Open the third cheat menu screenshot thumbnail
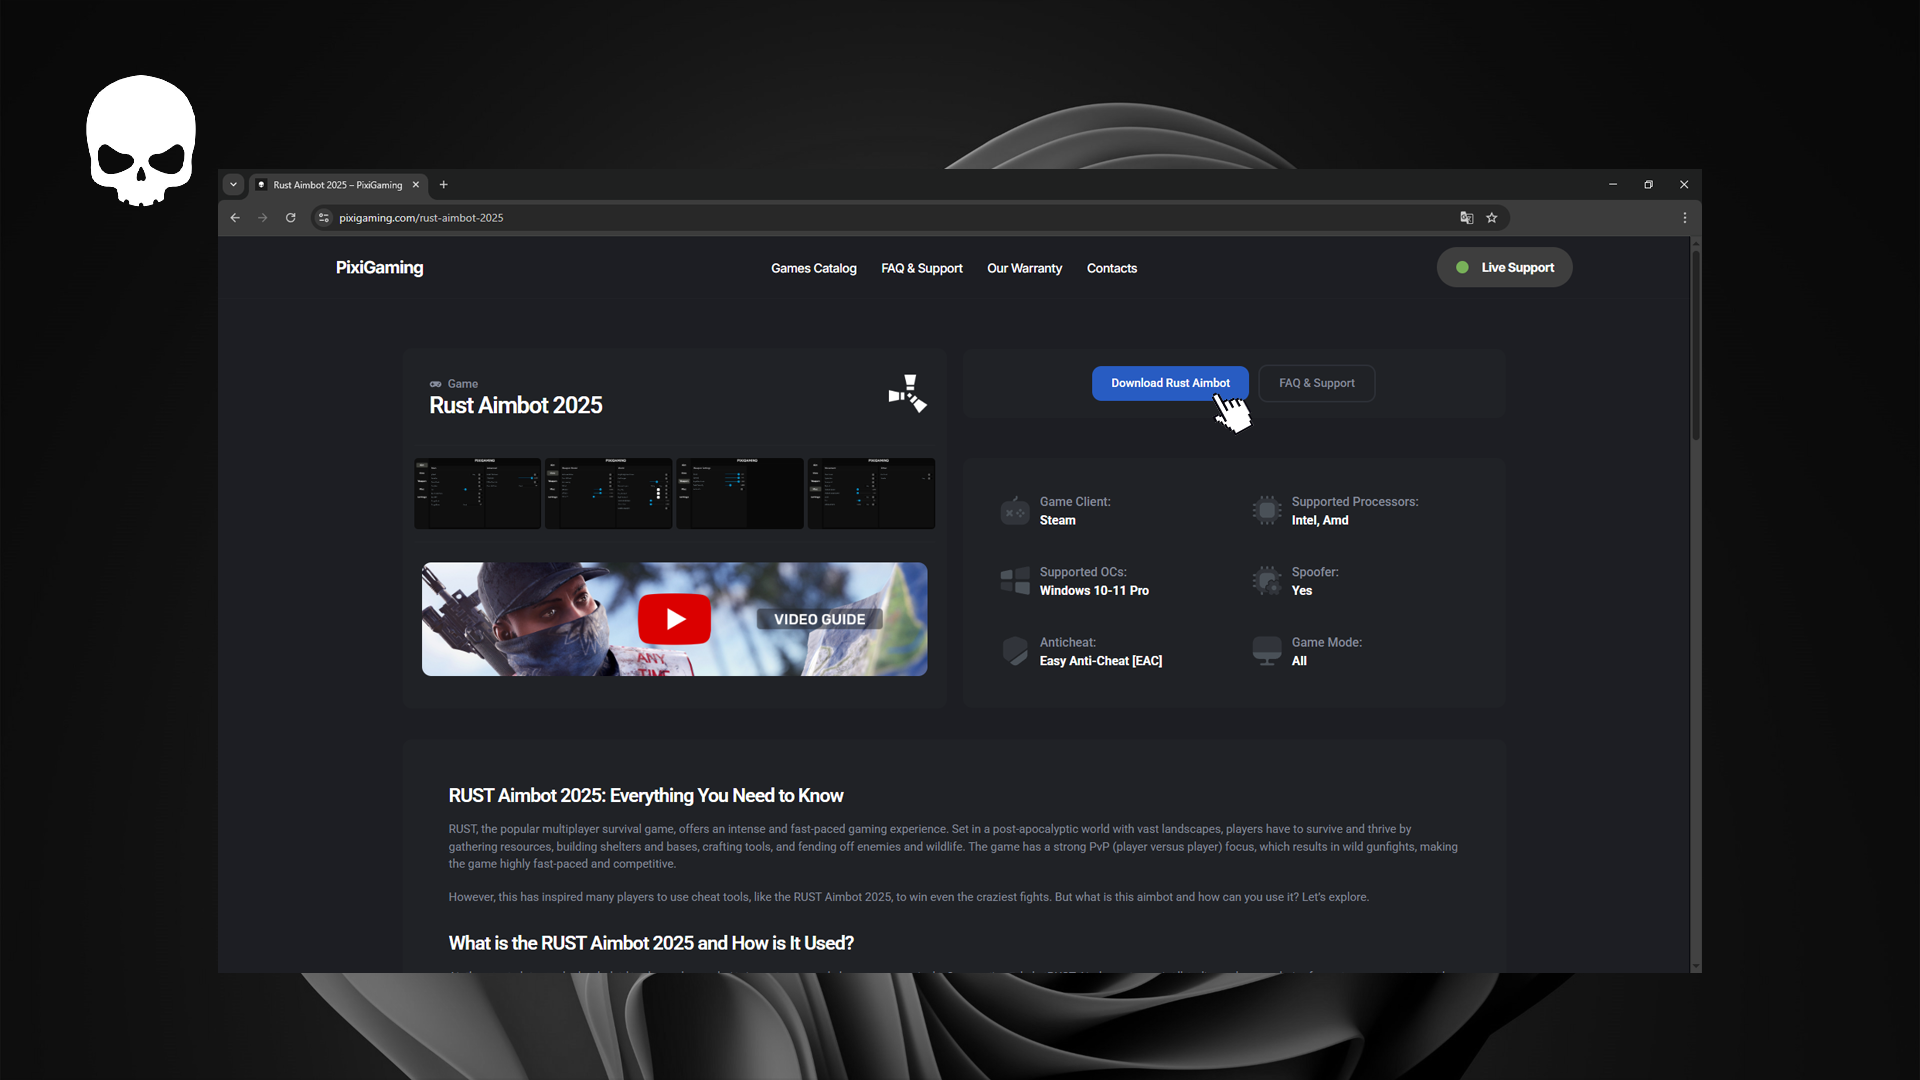 (x=740, y=494)
